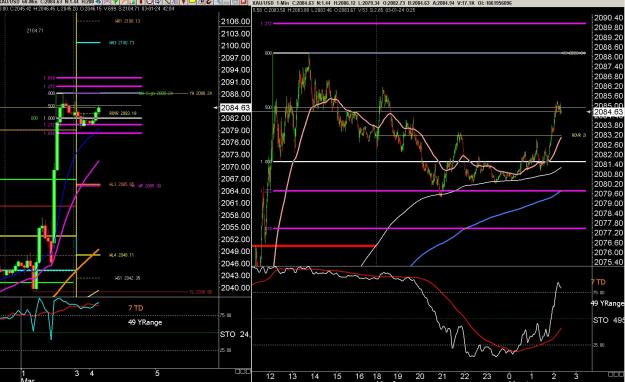Select 49 YRange label in 1-Min indicator pane
Image resolution: width=625 pixels, height=382 pixels.
pyautogui.click(x=607, y=303)
